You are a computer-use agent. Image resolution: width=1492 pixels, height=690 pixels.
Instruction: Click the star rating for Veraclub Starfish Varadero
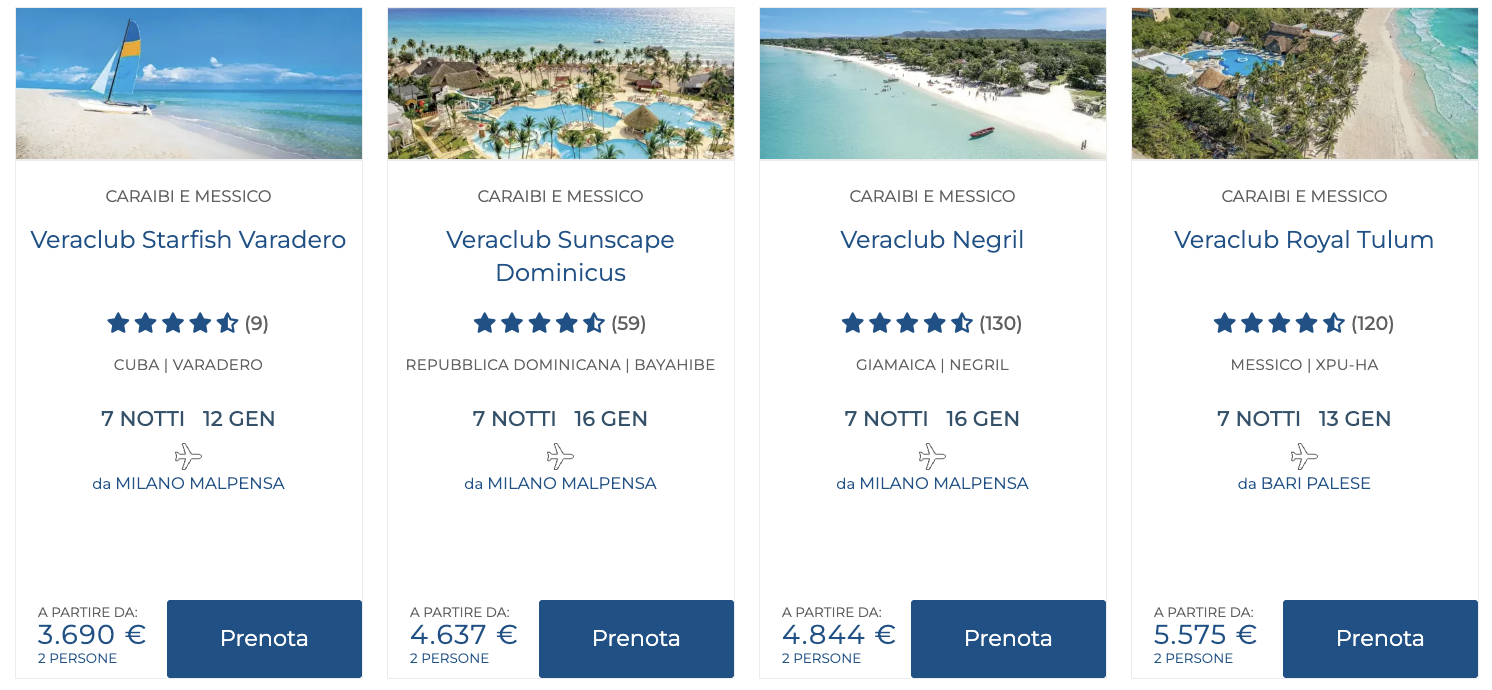coord(173,323)
